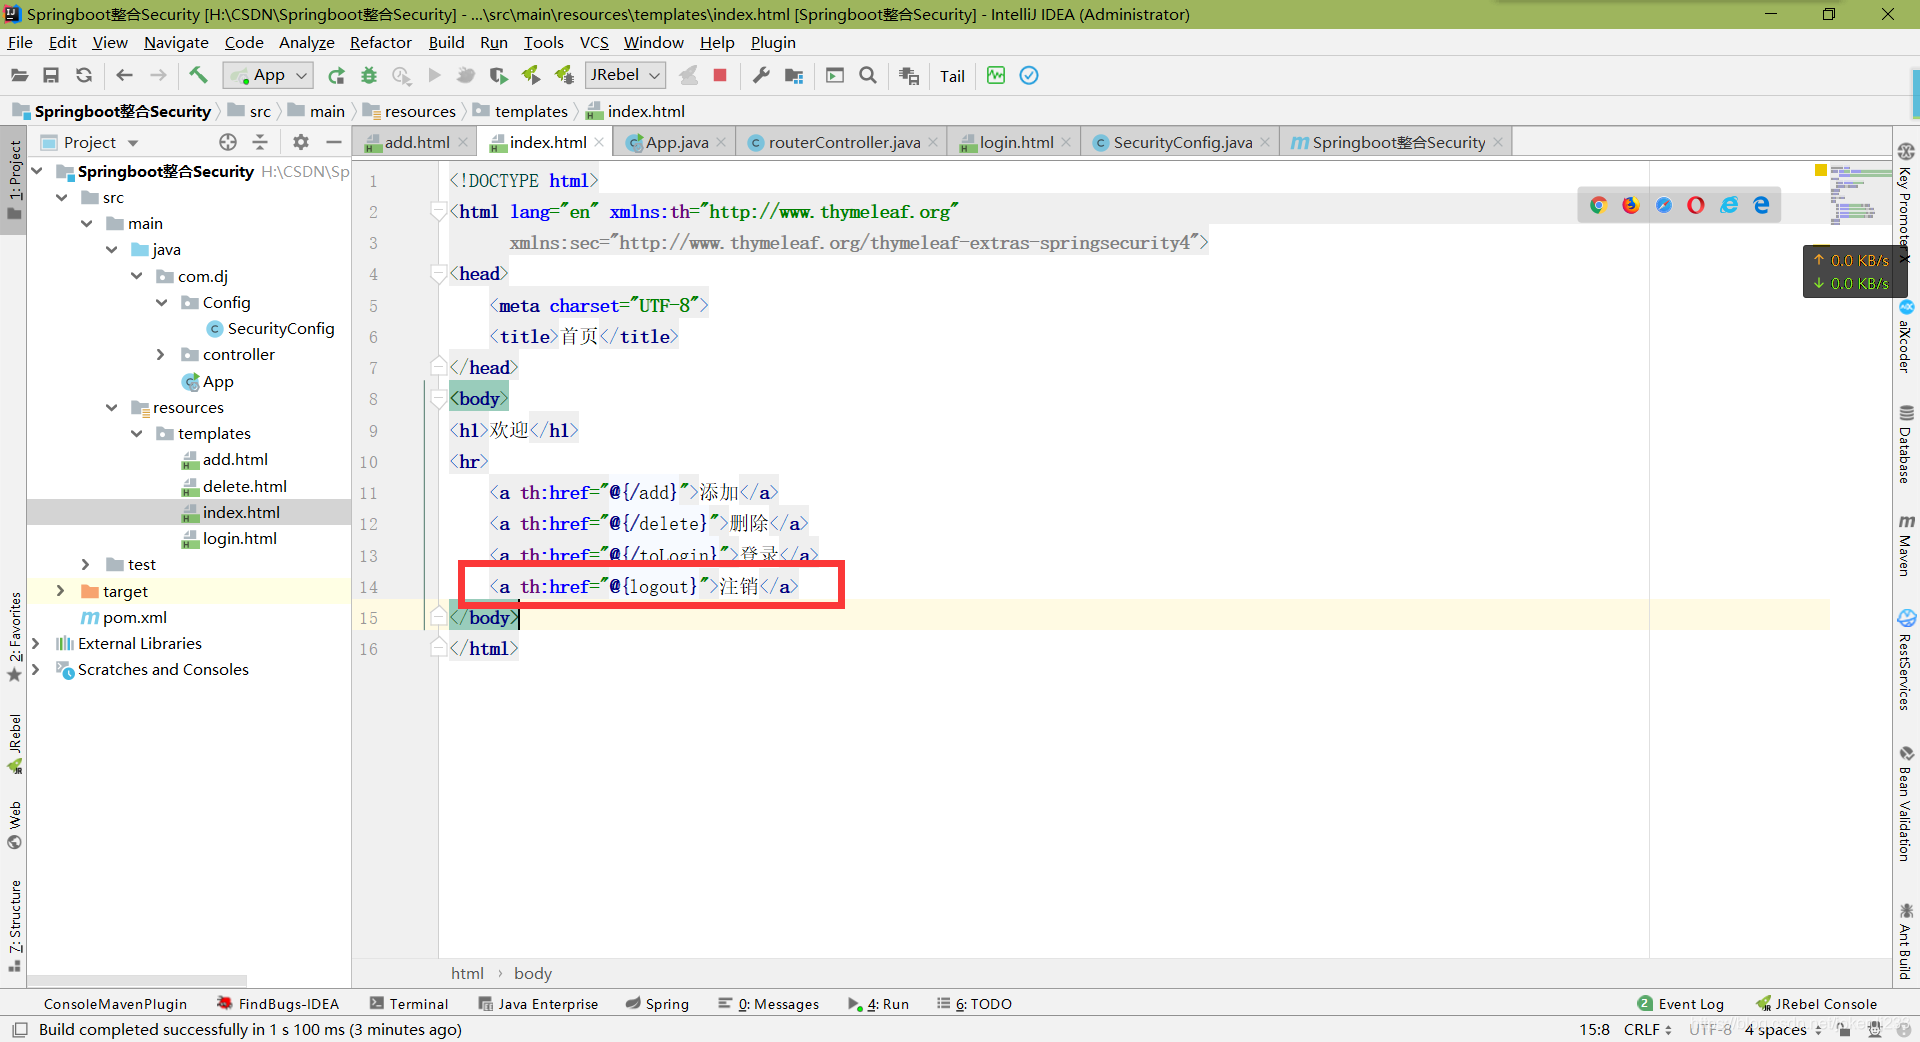Toggle the Project tool window side button
Viewport: 1920px width, 1042px height.
coord(14,180)
